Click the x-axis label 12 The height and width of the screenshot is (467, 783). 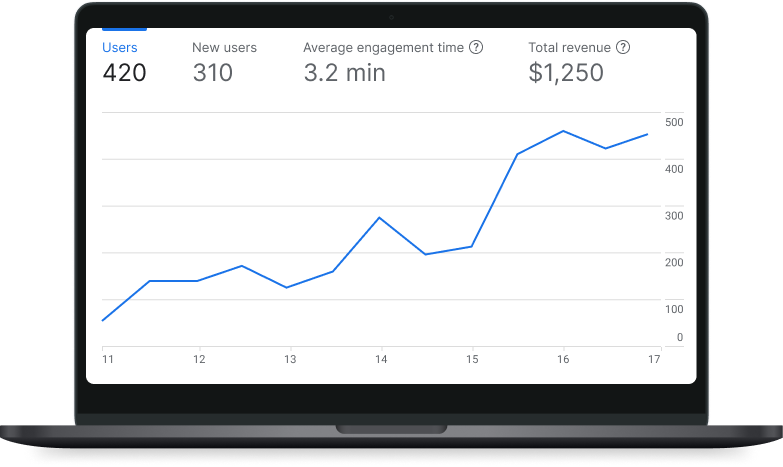pos(199,360)
